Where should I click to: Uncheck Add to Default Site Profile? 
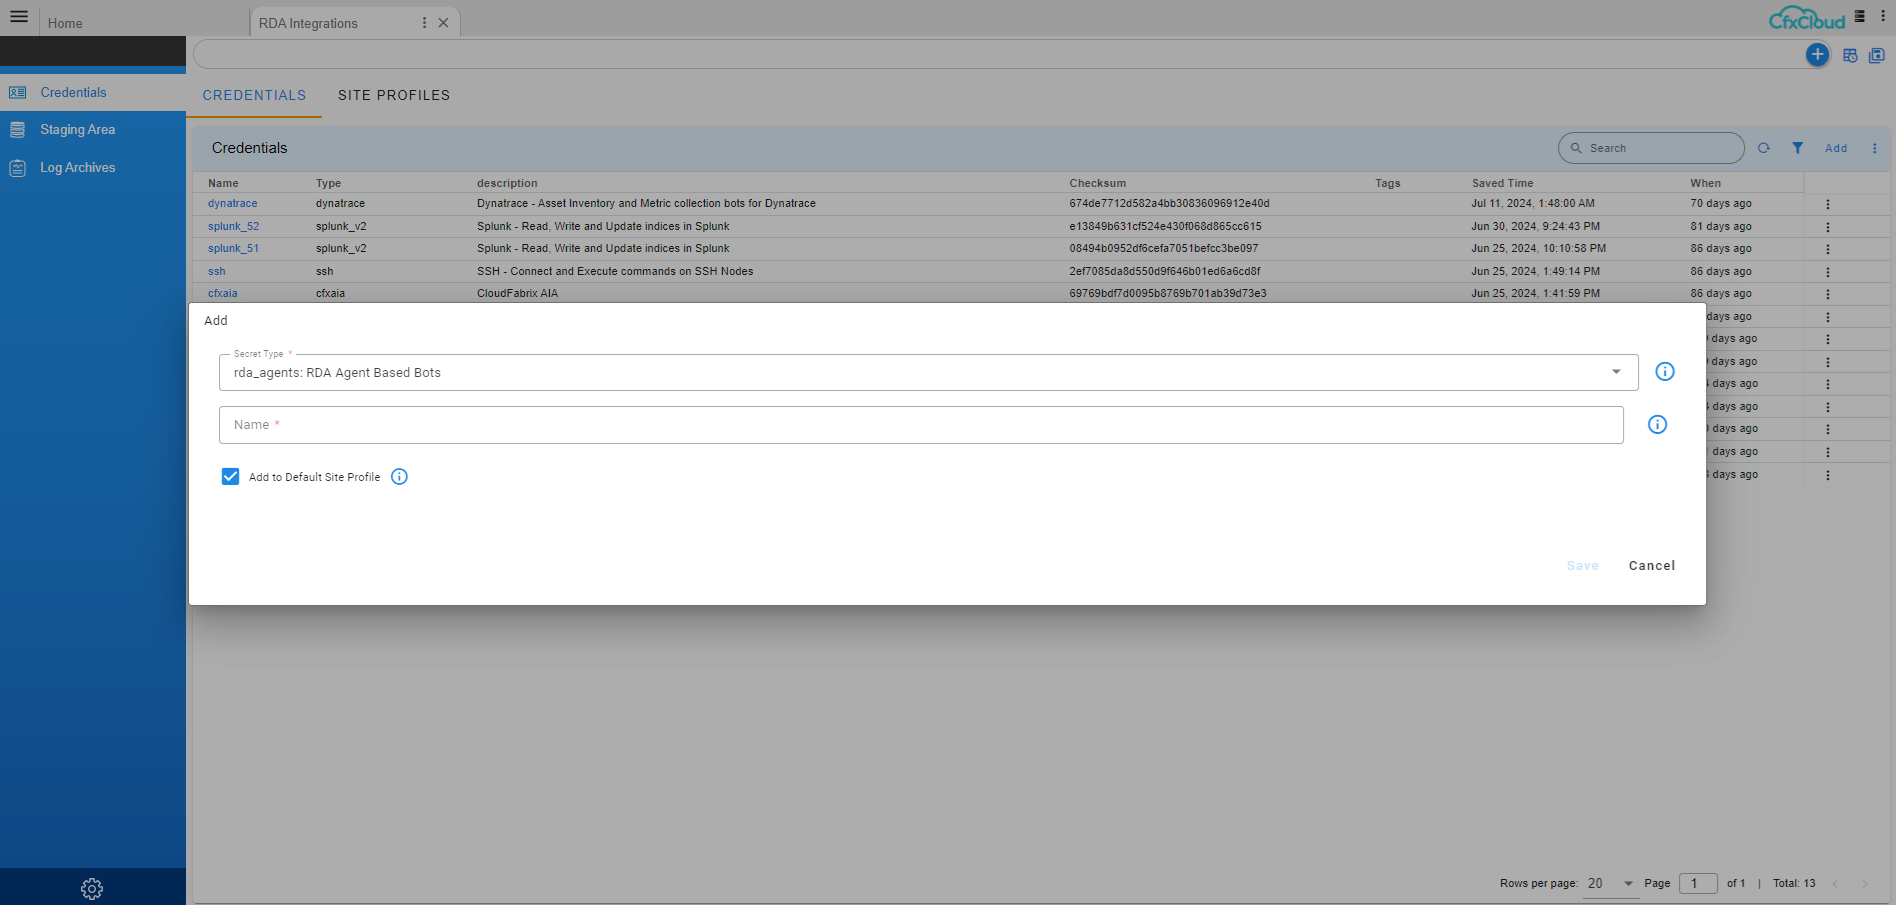point(231,477)
